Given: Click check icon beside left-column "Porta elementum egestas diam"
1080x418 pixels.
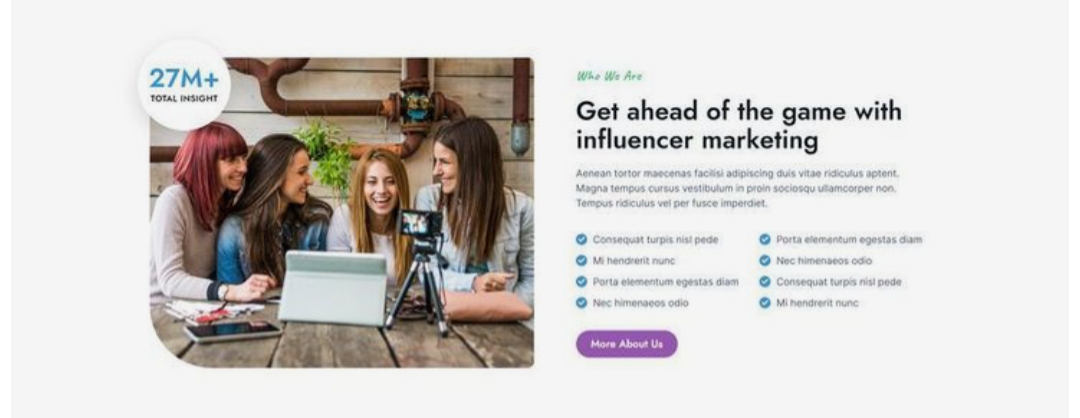Looking at the screenshot, I should point(581,282).
